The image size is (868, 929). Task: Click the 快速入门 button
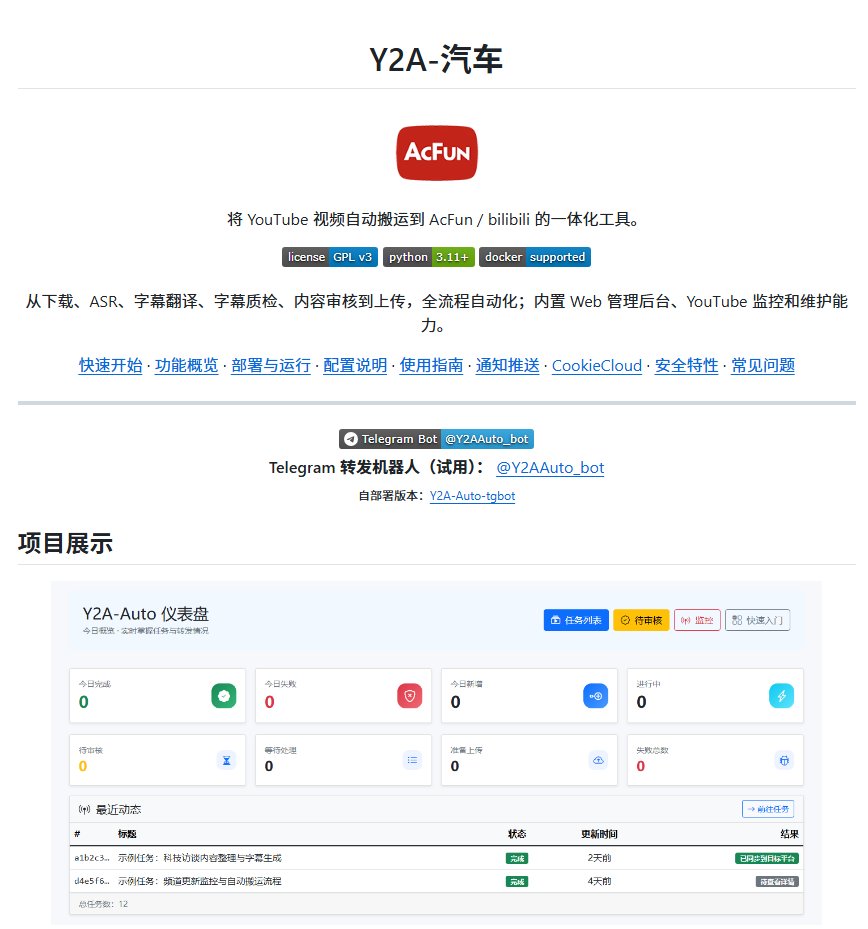click(757, 620)
